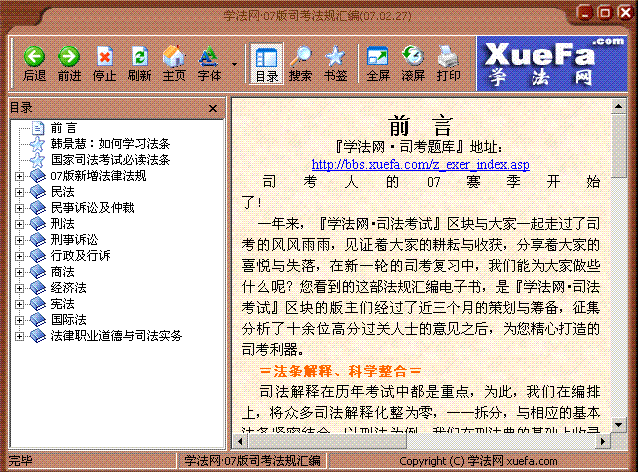Image resolution: width=638 pixels, height=472 pixels.
Task: Click the content pane horizontal scrollbar thumb
Action: coord(327,441)
